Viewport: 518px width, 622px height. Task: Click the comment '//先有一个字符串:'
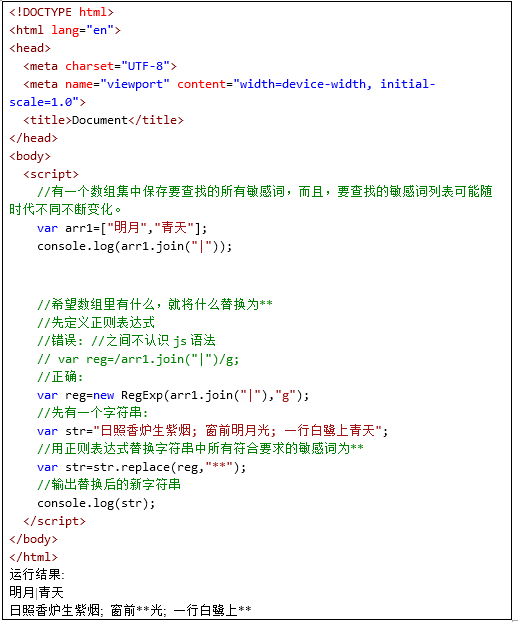point(93,413)
